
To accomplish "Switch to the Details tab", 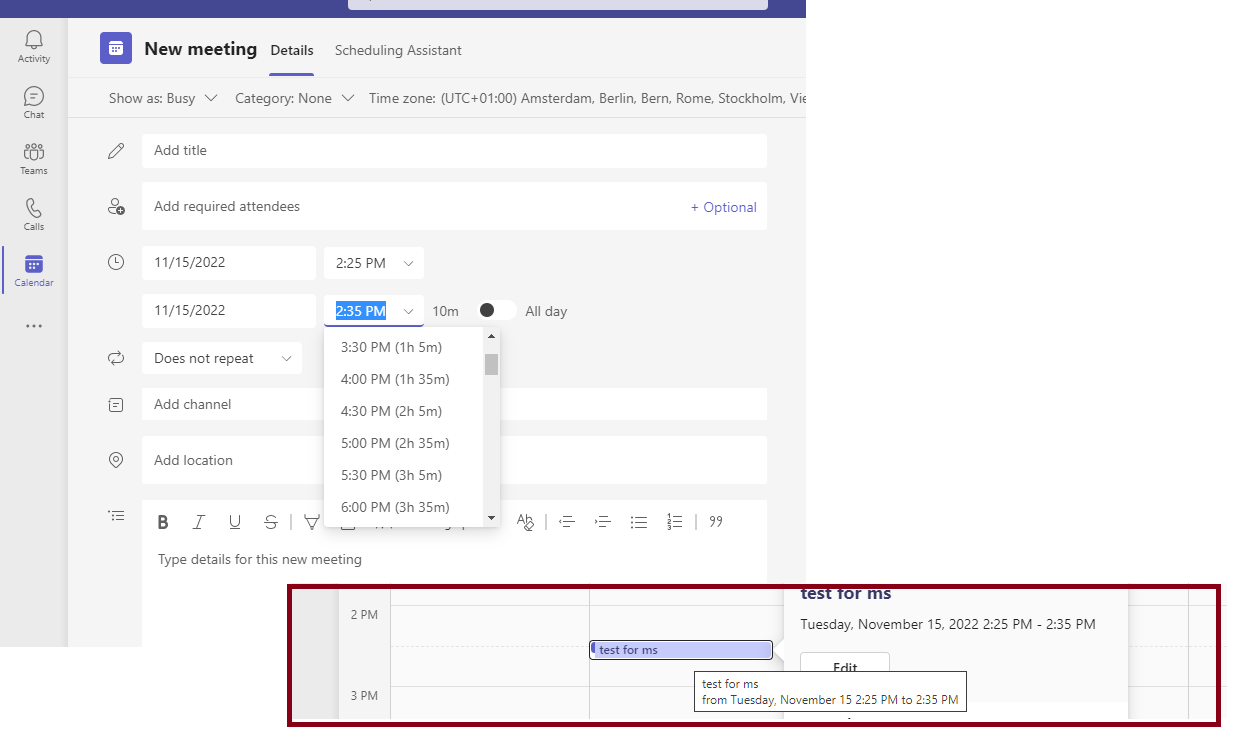I will (292, 50).
